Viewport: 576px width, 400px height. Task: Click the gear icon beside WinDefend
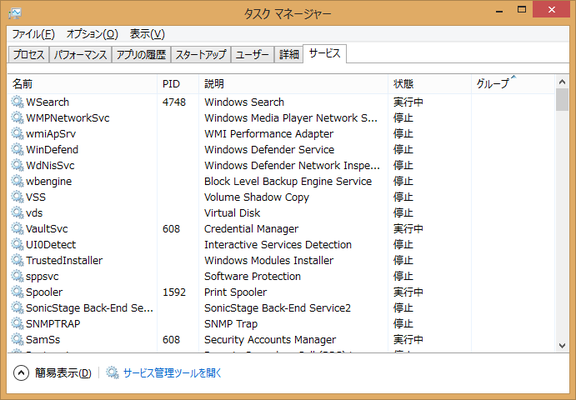pyautogui.click(x=17, y=149)
